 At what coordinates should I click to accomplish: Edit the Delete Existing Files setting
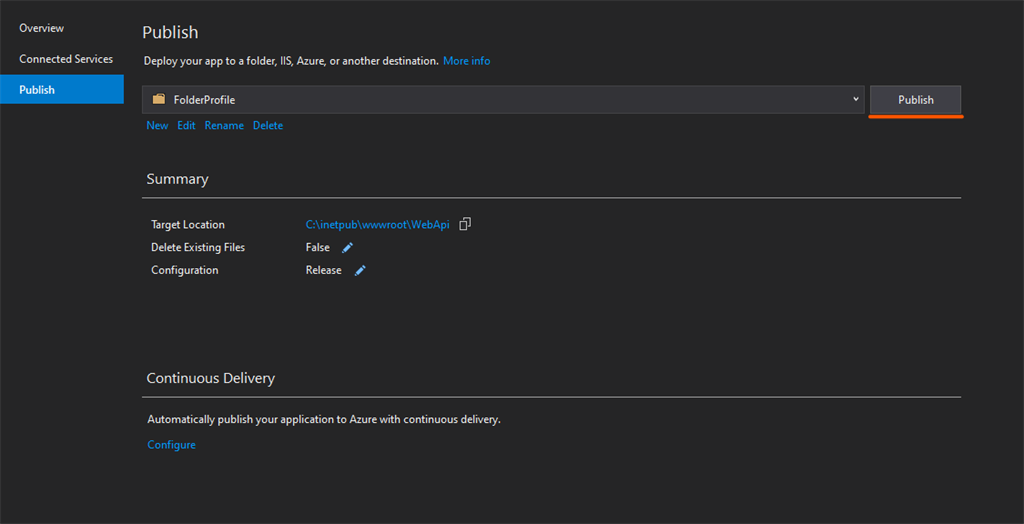click(x=348, y=248)
